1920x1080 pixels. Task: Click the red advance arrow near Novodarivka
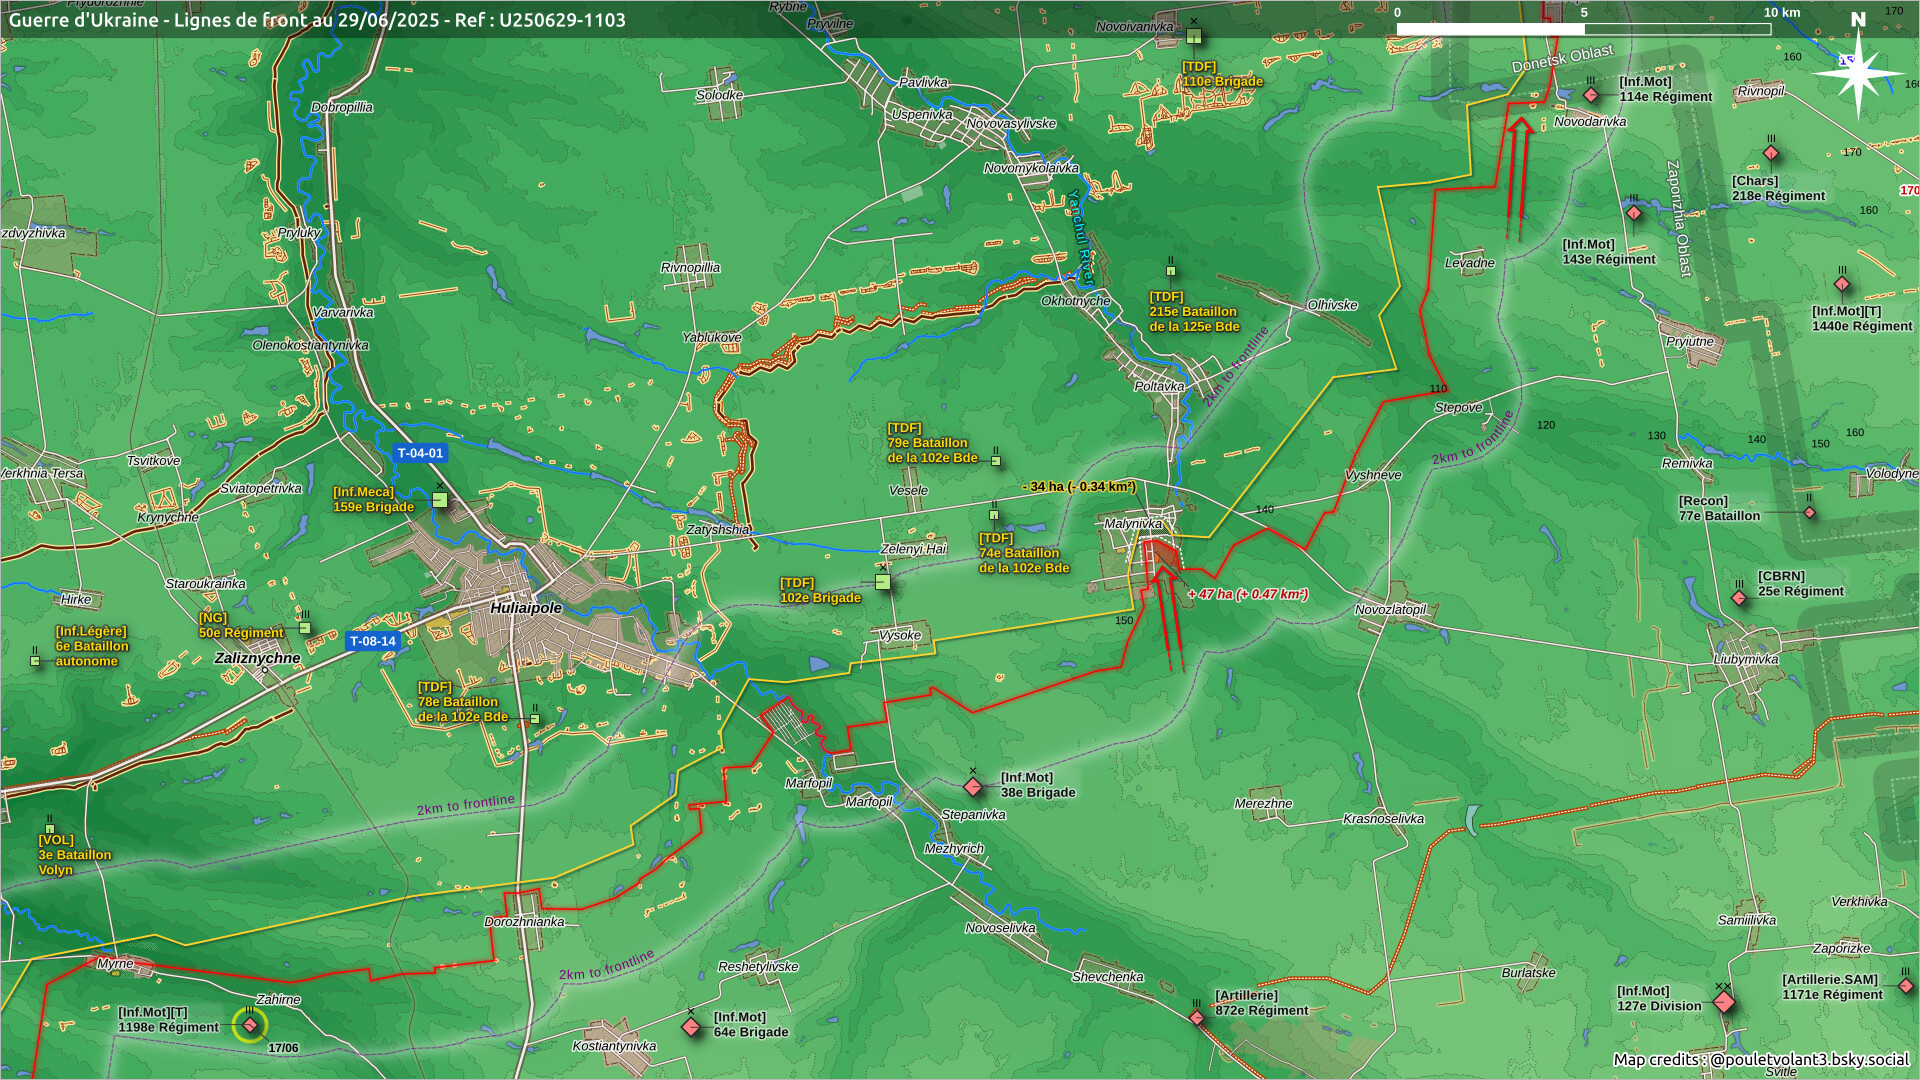(1519, 178)
